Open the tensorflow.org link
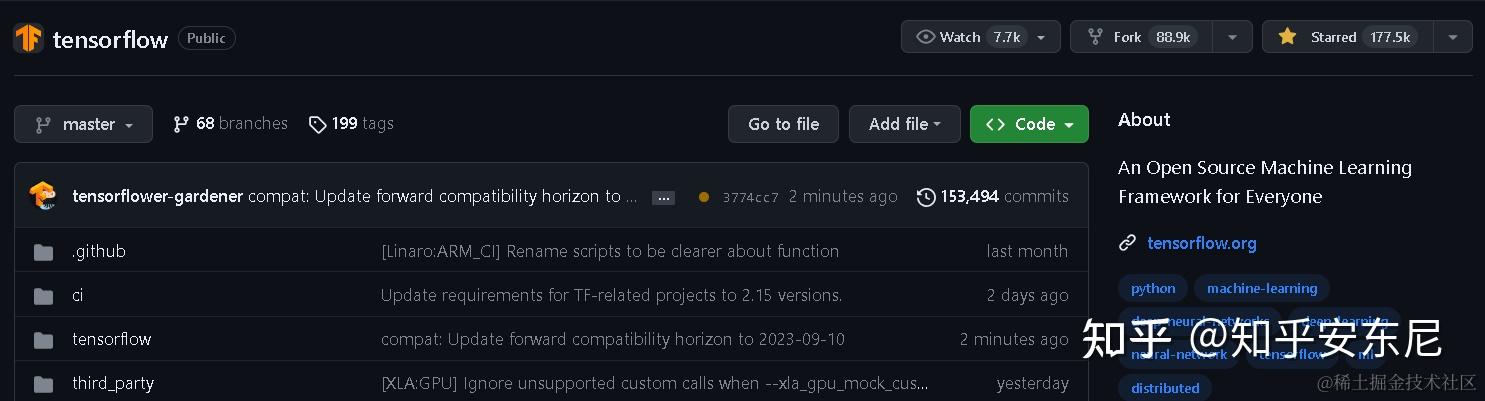The image size is (1485, 401). [x=1201, y=243]
